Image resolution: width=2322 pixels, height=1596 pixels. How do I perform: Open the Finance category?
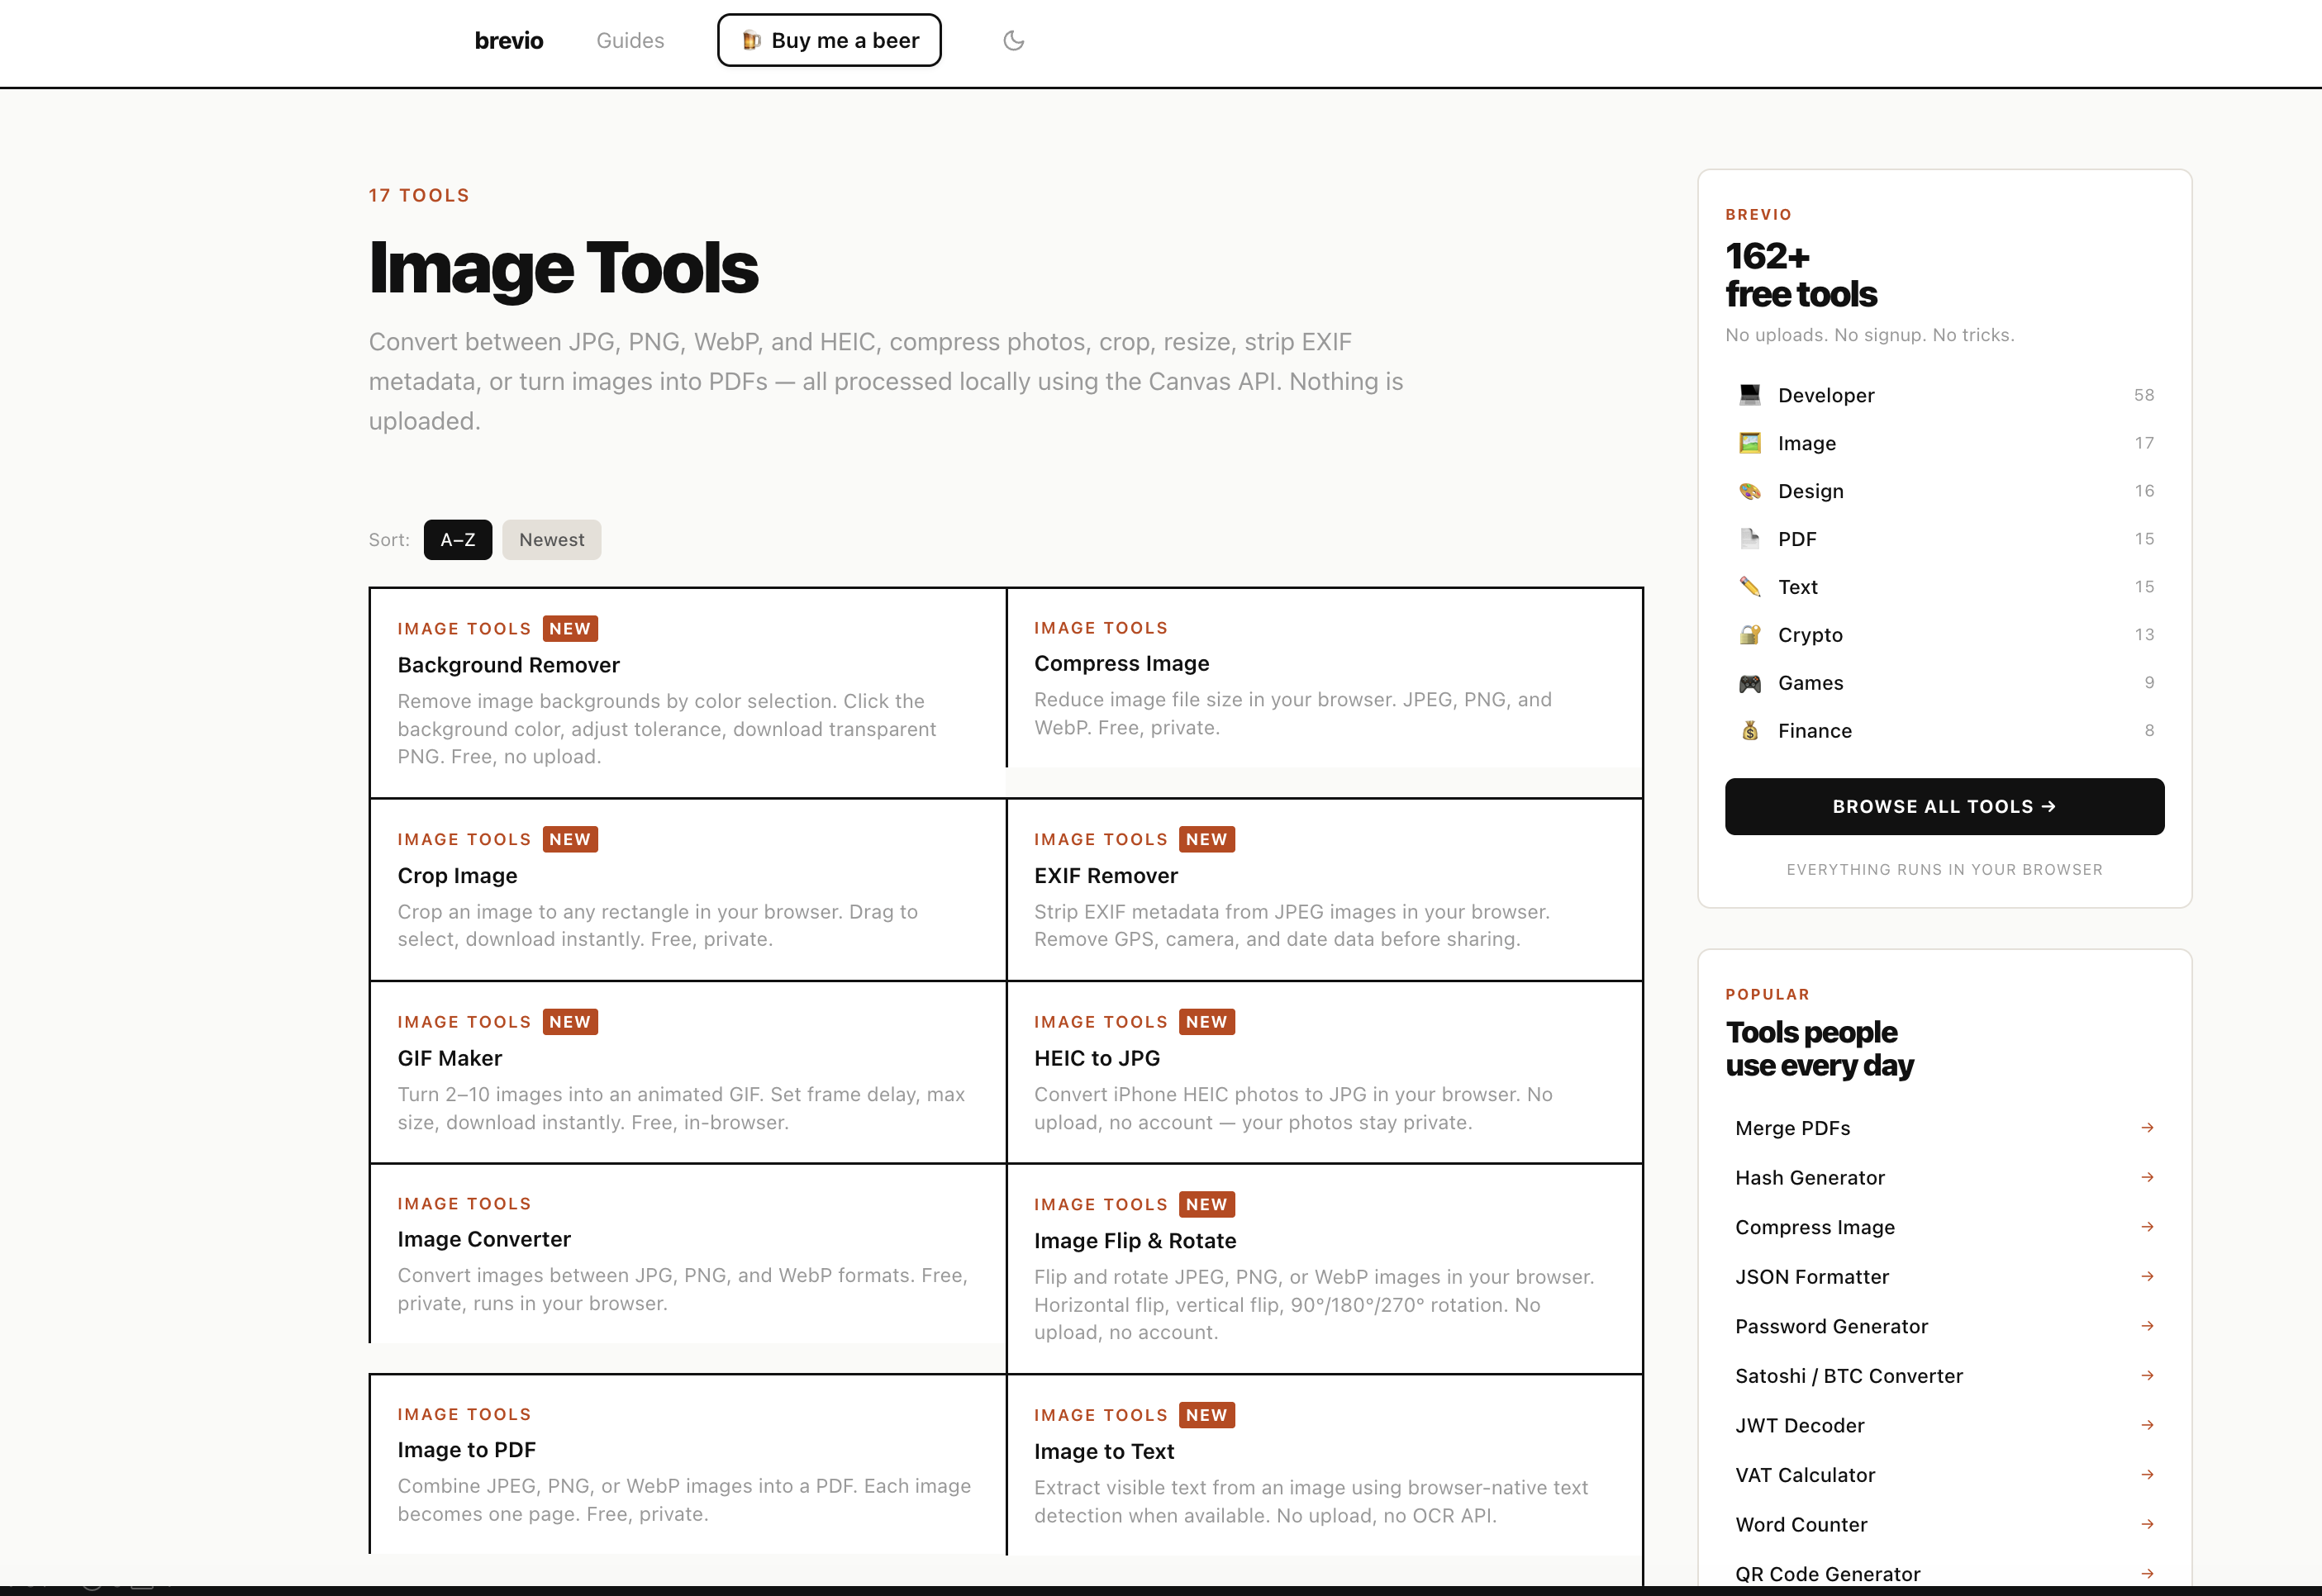point(1944,731)
